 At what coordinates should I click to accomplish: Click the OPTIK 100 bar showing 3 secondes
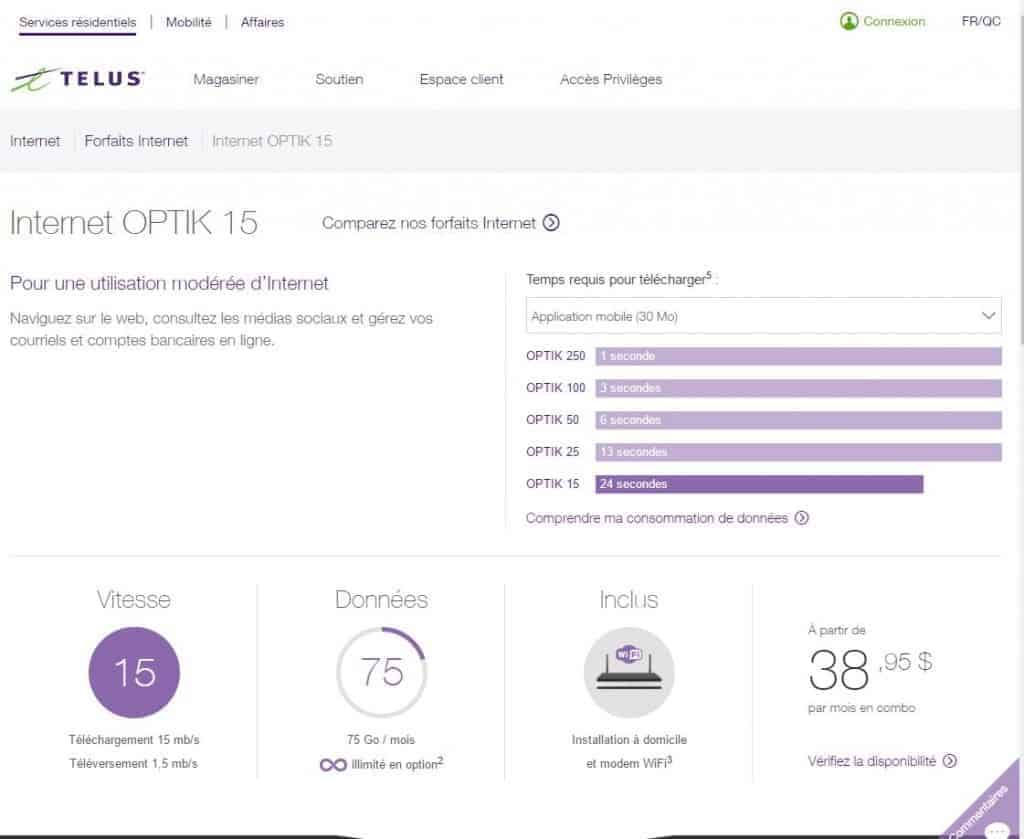(x=798, y=388)
